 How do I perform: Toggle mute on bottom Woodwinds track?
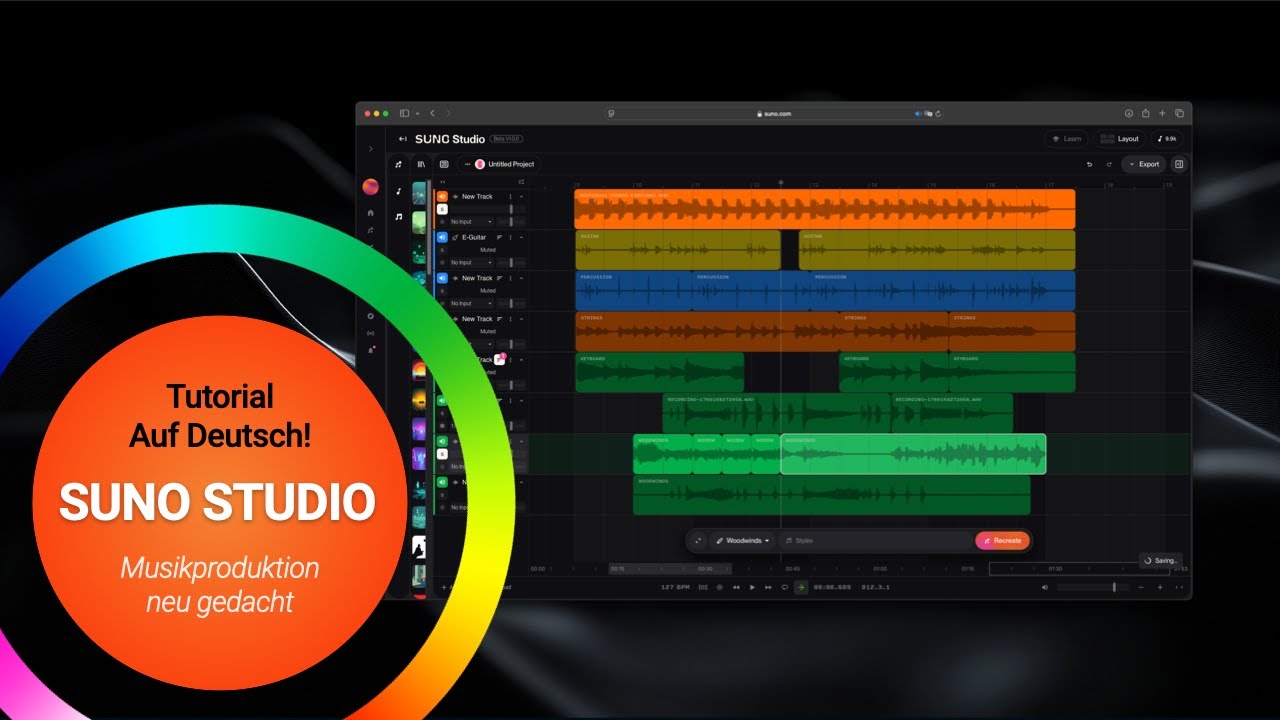tap(442, 482)
